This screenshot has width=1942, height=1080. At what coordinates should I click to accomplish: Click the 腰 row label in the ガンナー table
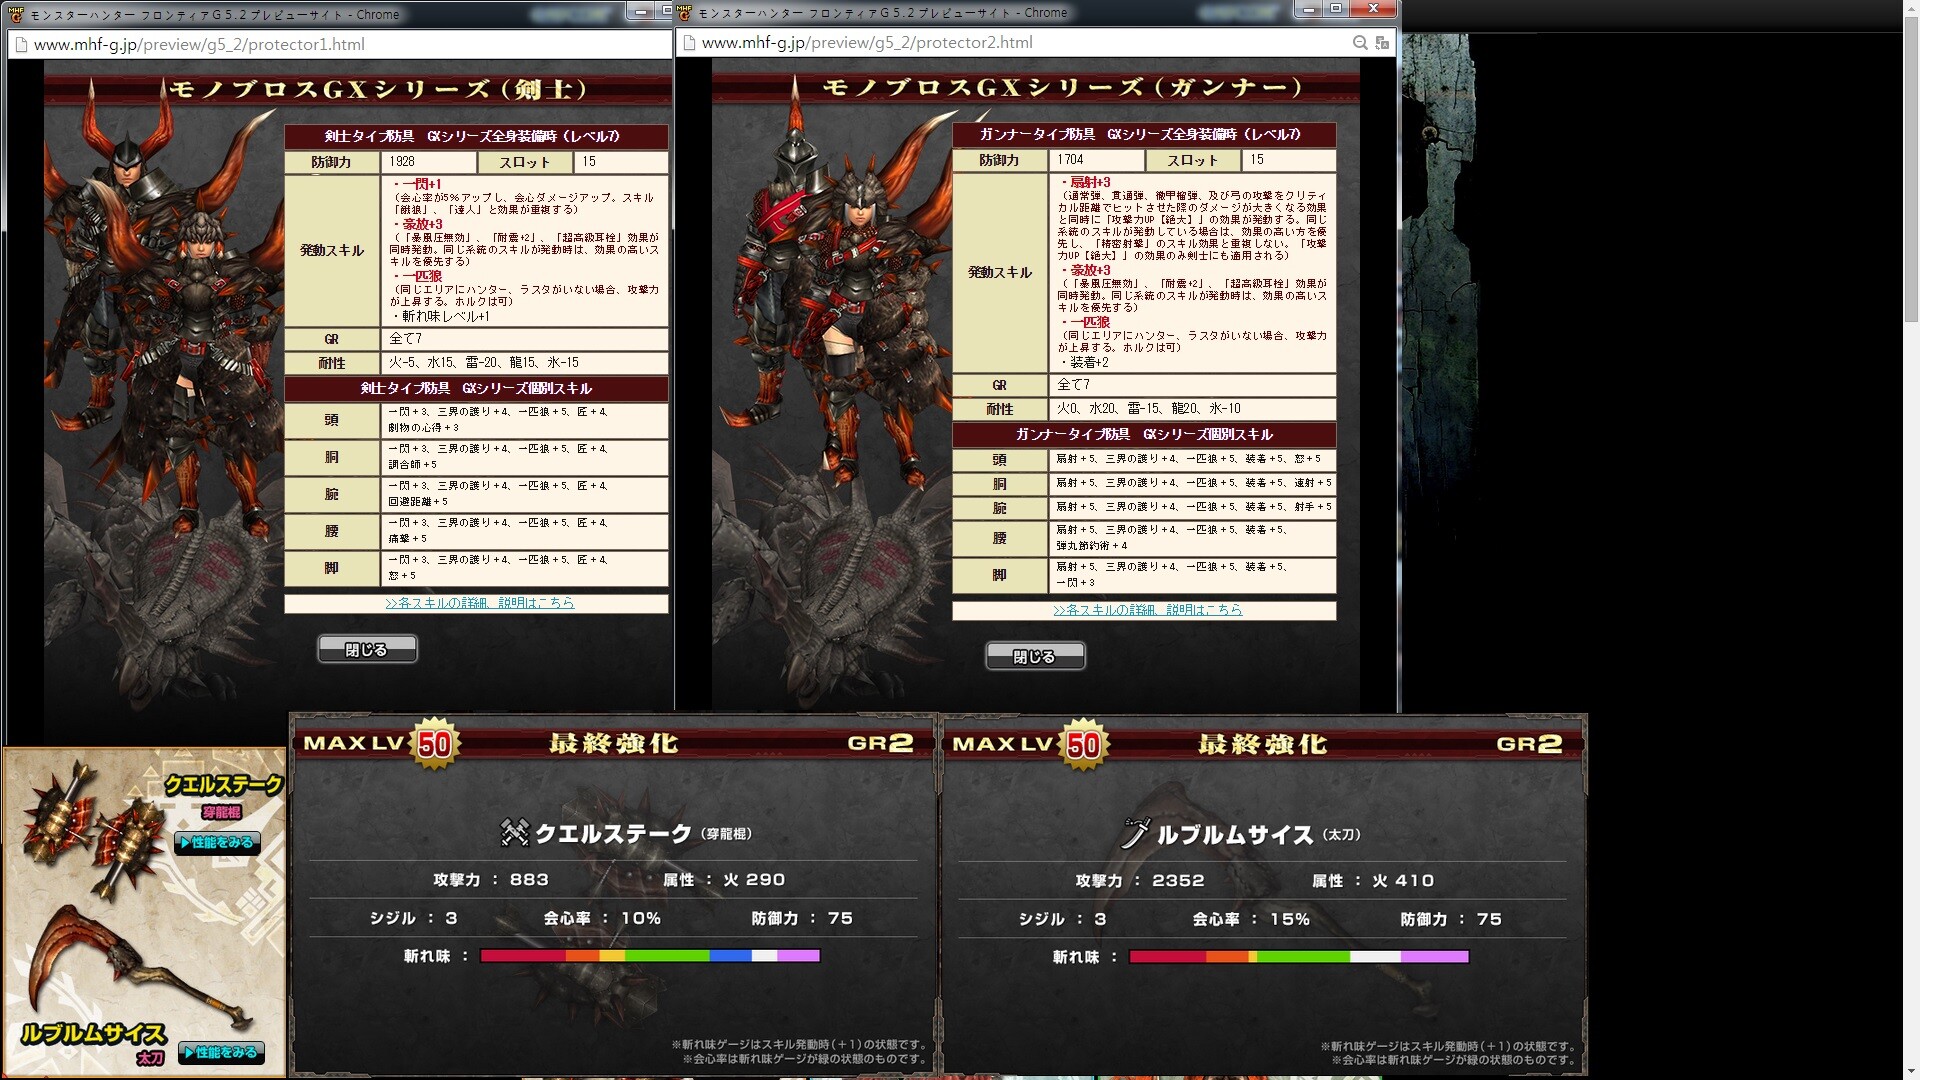pos(999,538)
